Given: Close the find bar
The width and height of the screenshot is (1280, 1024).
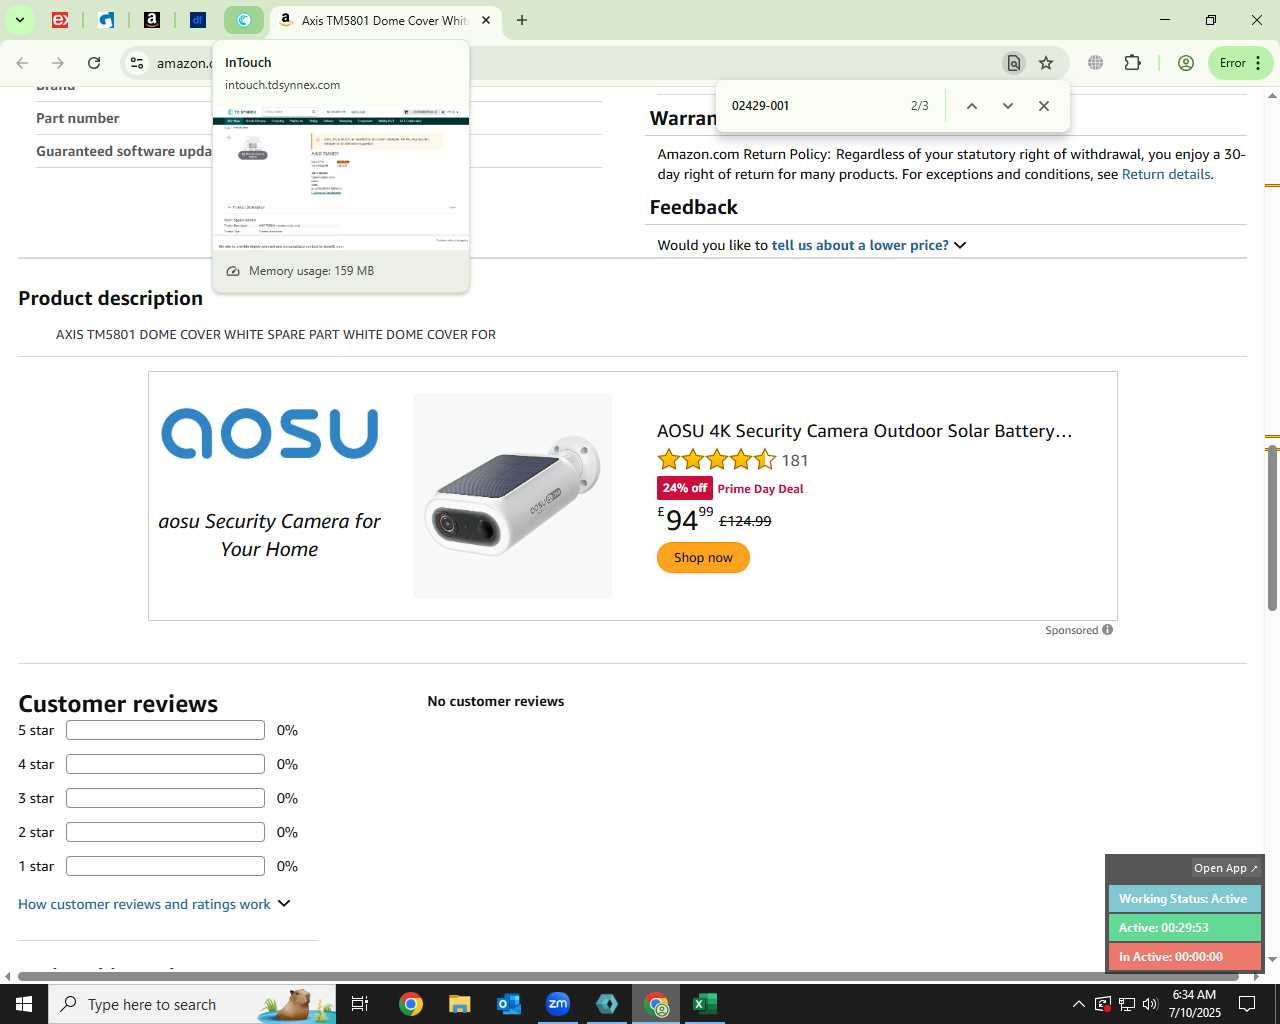Looking at the screenshot, I should click(x=1044, y=106).
